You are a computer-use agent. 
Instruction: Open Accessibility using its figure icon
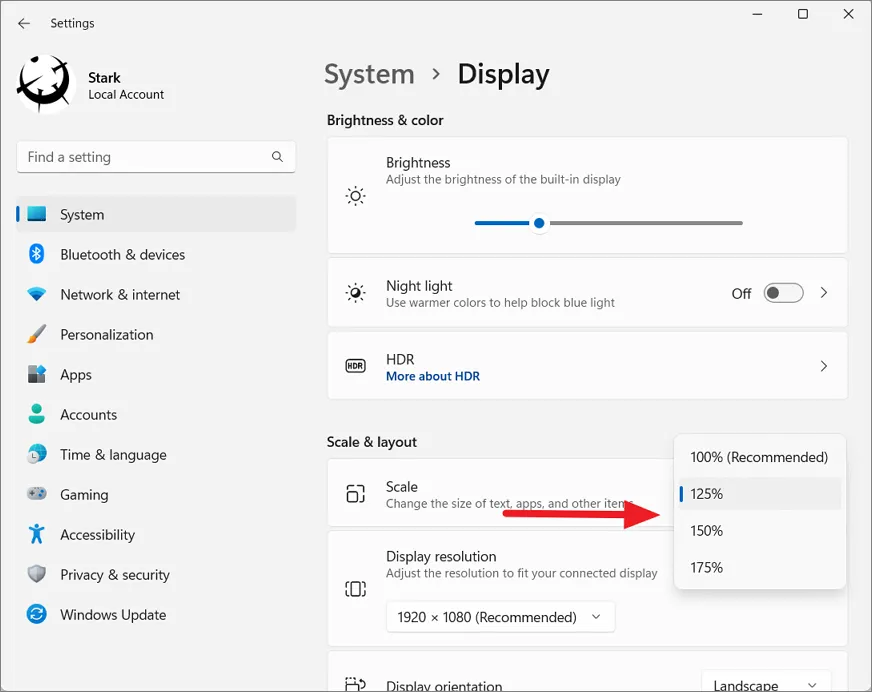point(37,534)
